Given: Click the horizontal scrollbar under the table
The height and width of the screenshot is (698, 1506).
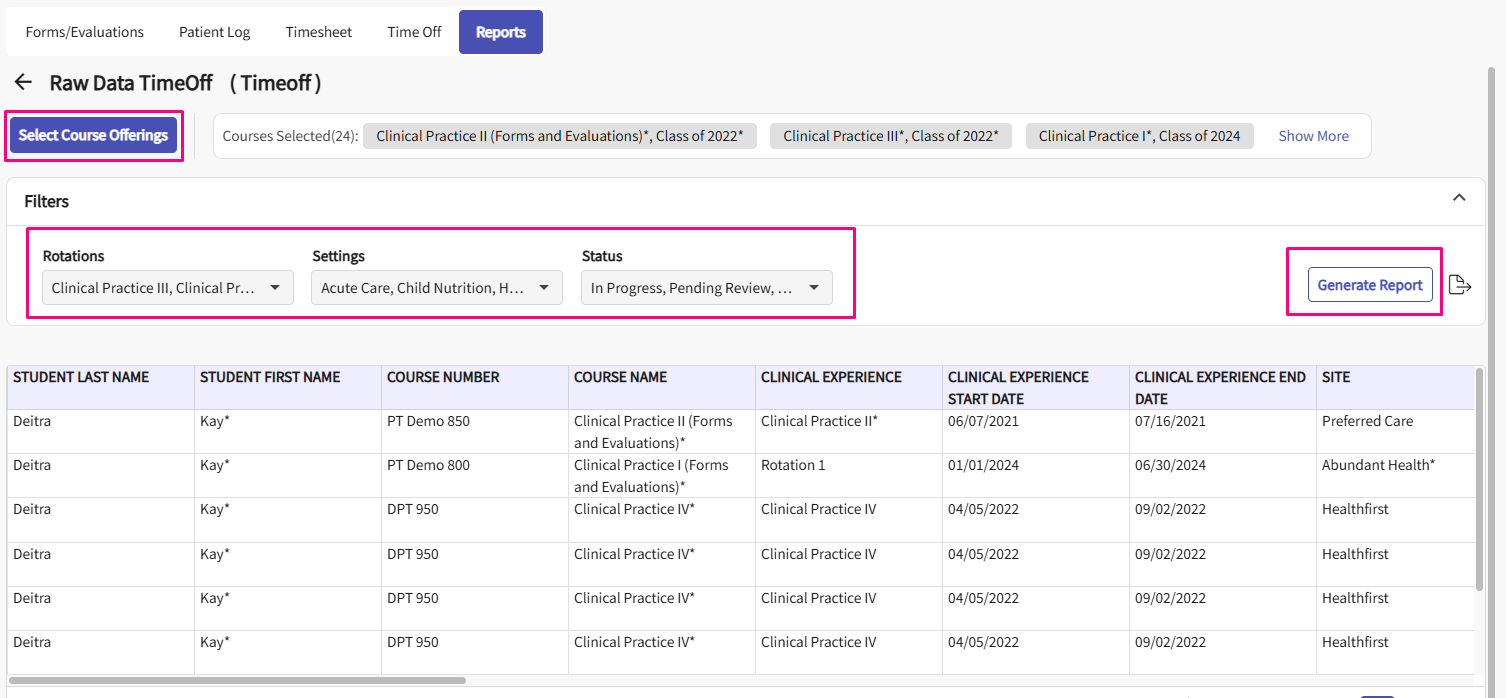Looking at the screenshot, I should (x=237, y=680).
